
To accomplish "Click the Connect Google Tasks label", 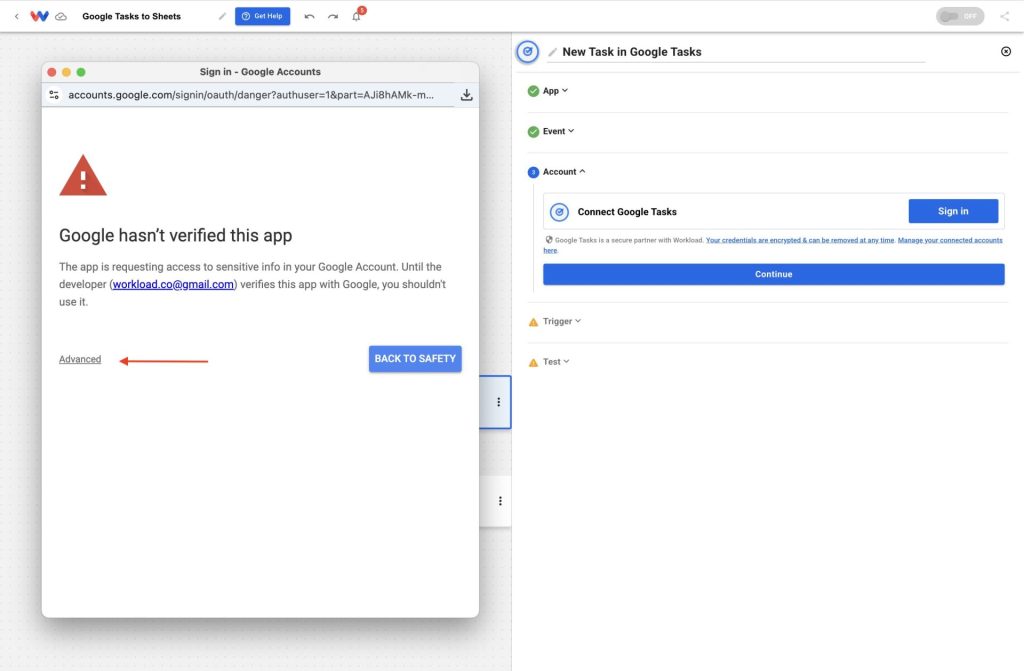I will pos(627,212).
